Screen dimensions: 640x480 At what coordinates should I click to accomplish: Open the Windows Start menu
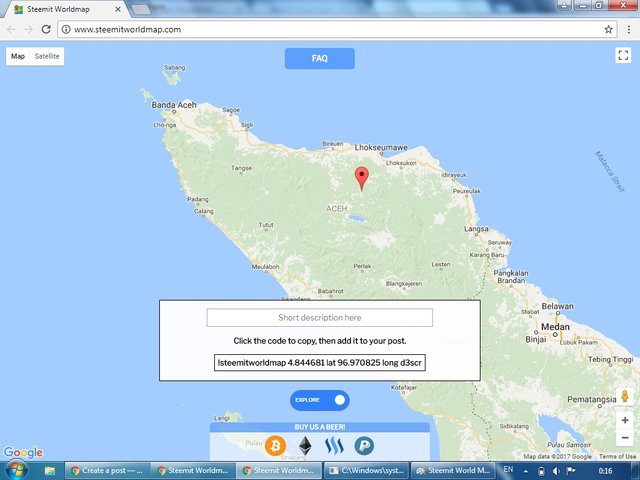click(17, 471)
